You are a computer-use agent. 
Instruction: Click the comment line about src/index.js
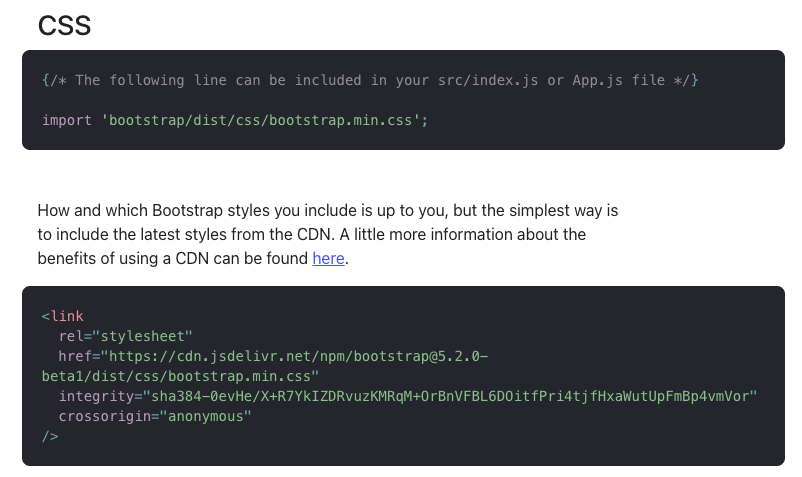pyautogui.click(x=370, y=80)
